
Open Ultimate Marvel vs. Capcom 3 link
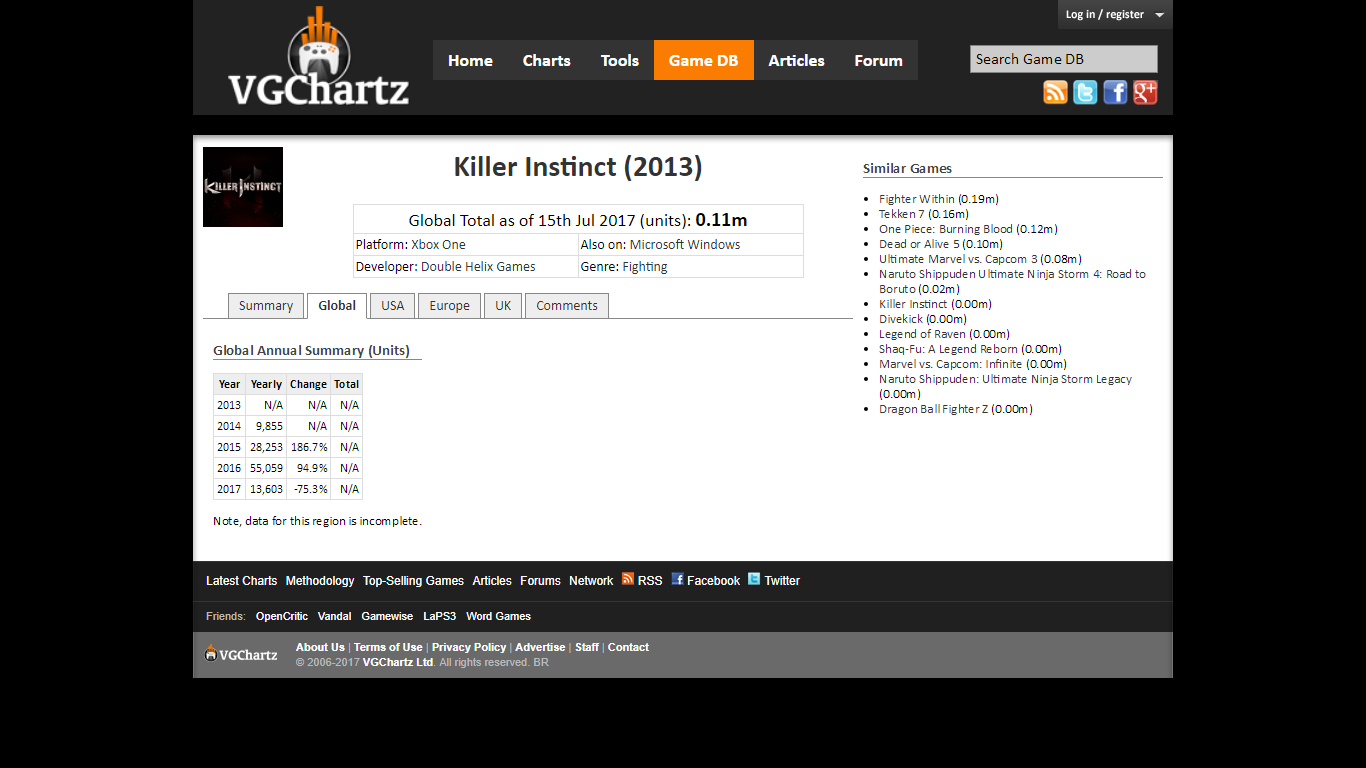[959, 259]
